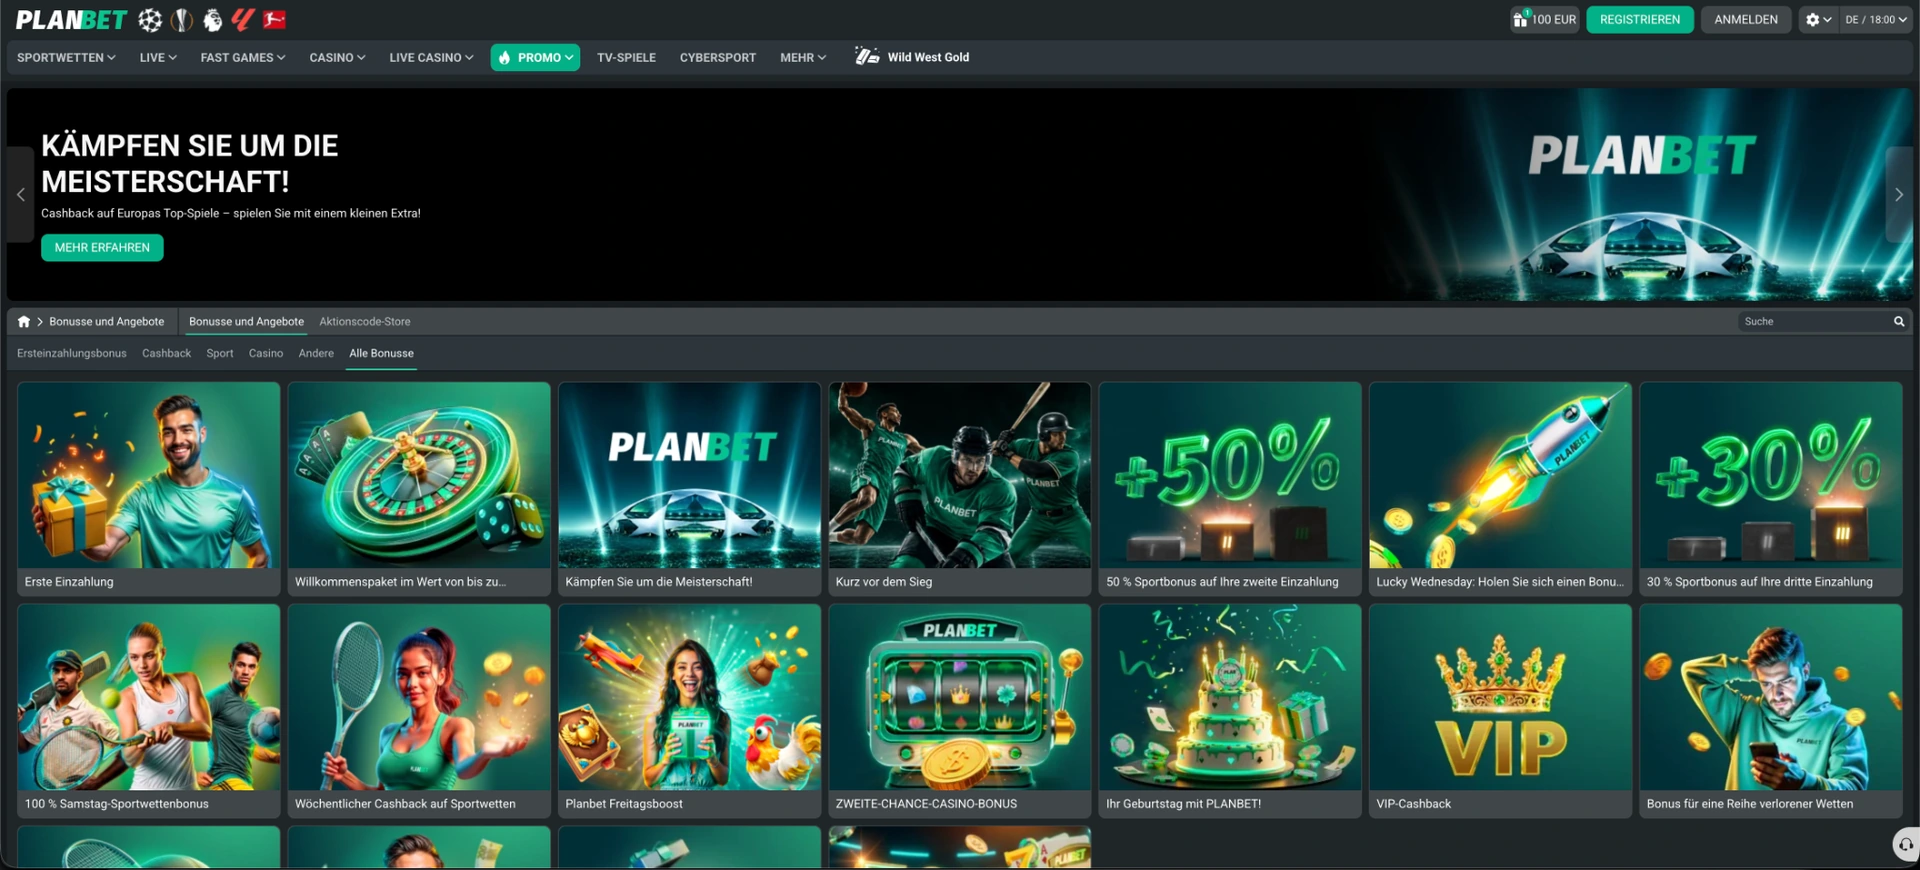
Task: Click the Bonusse und Angebote breadcrumb link
Action: point(107,322)
